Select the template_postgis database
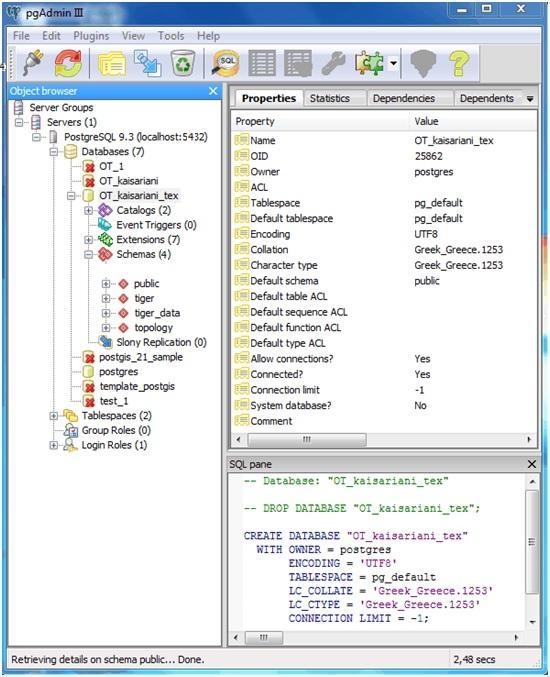550x677 pixels. 137,386
